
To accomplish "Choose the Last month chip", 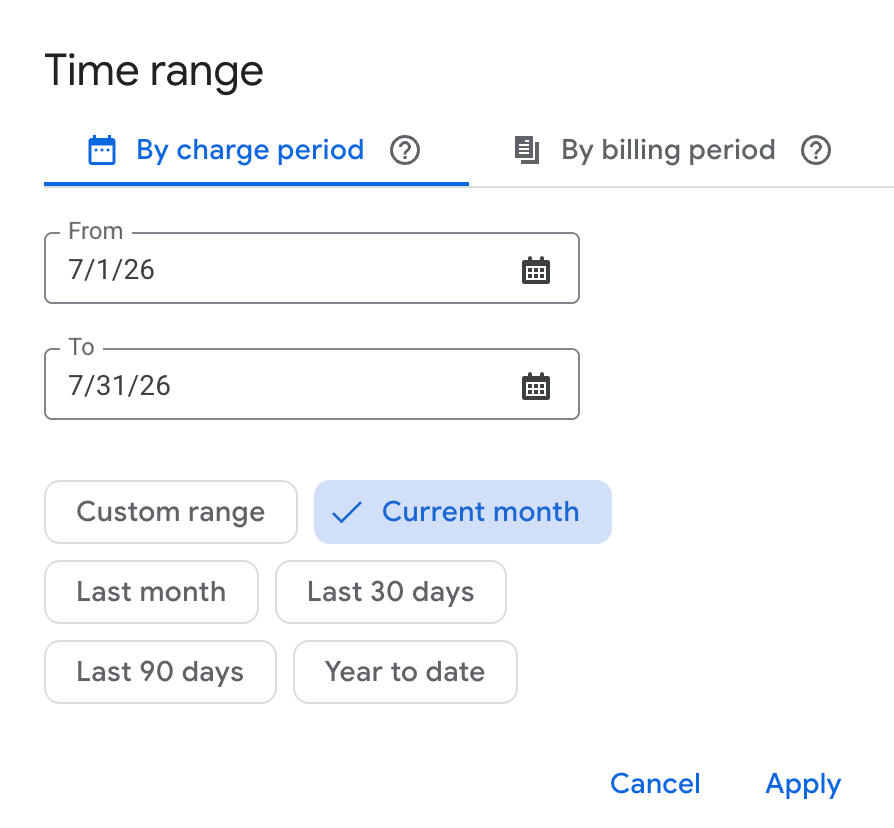I will pyautogui.click(x=151, y=592).
